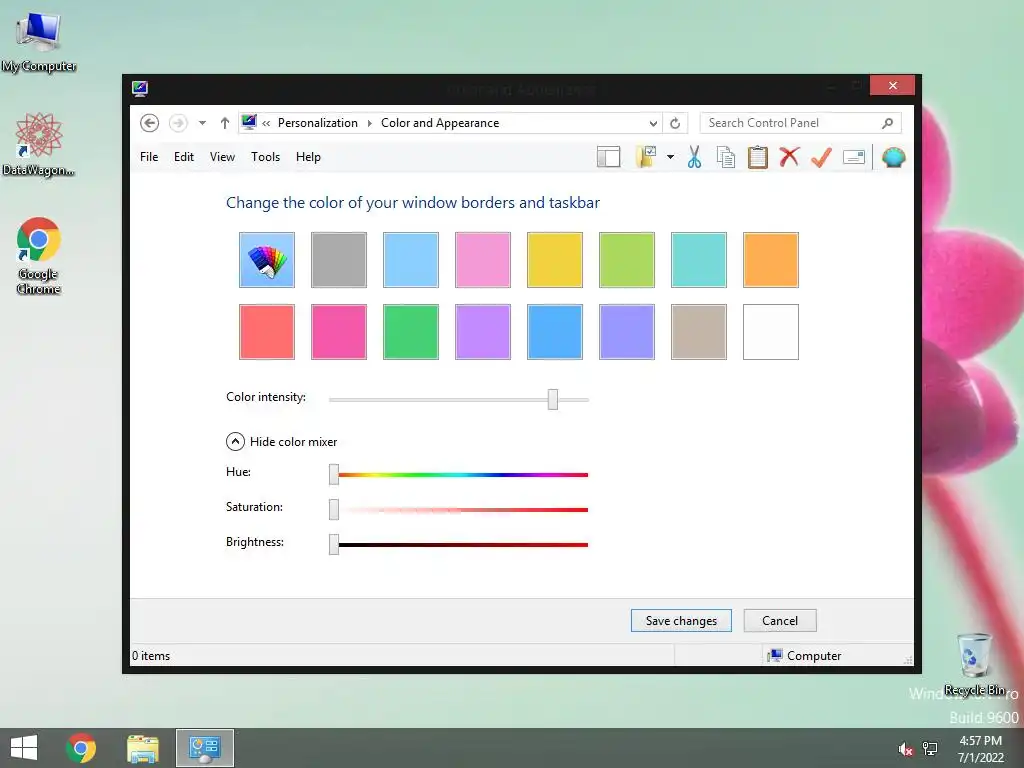Open the Tools menu
Viewport: 1024px width, 768px height.
pyautogui.click(x=265, y=157)
